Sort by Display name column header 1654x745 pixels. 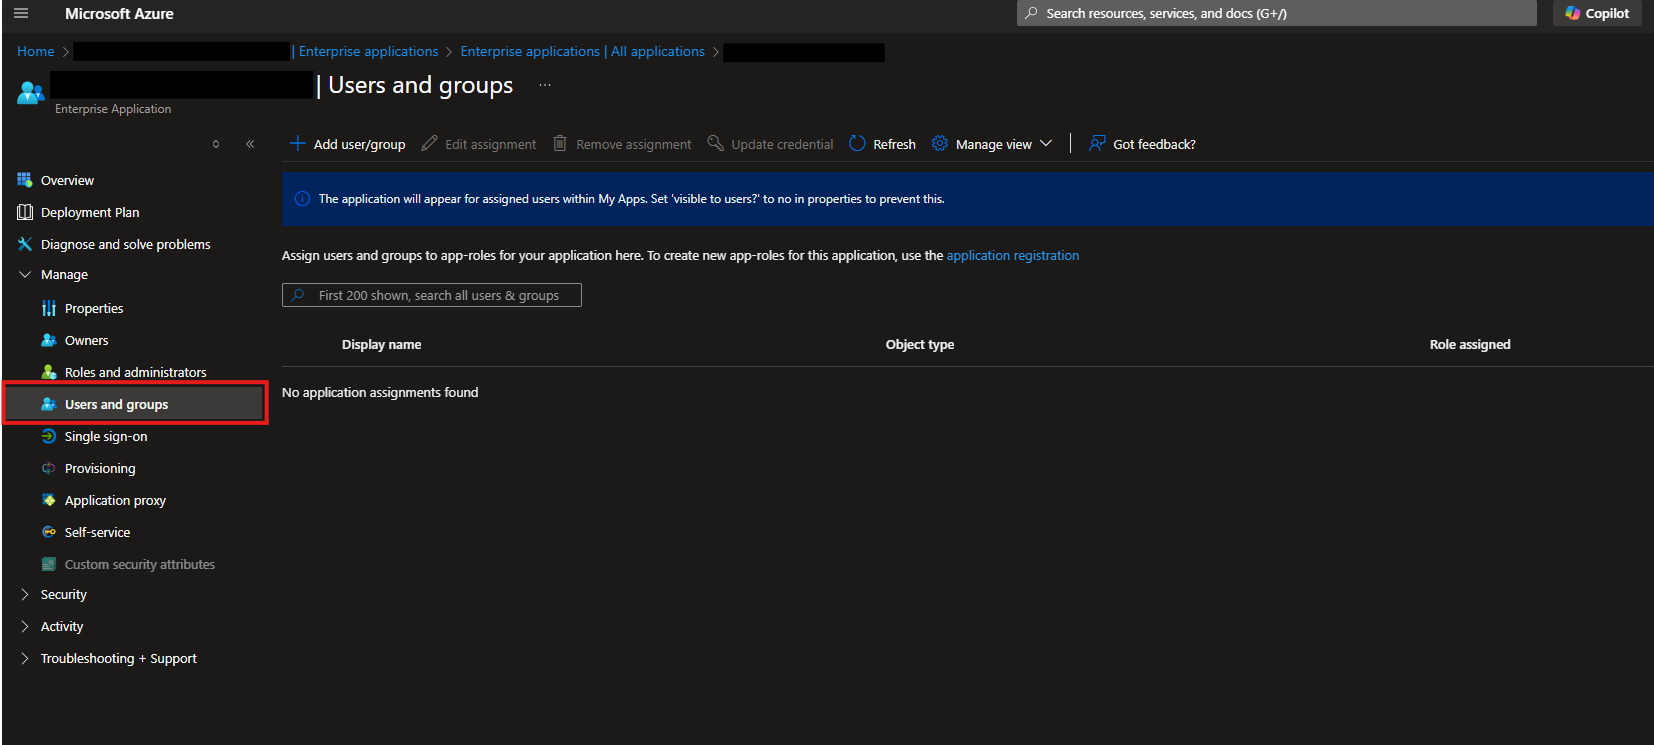tap(381, 344)
